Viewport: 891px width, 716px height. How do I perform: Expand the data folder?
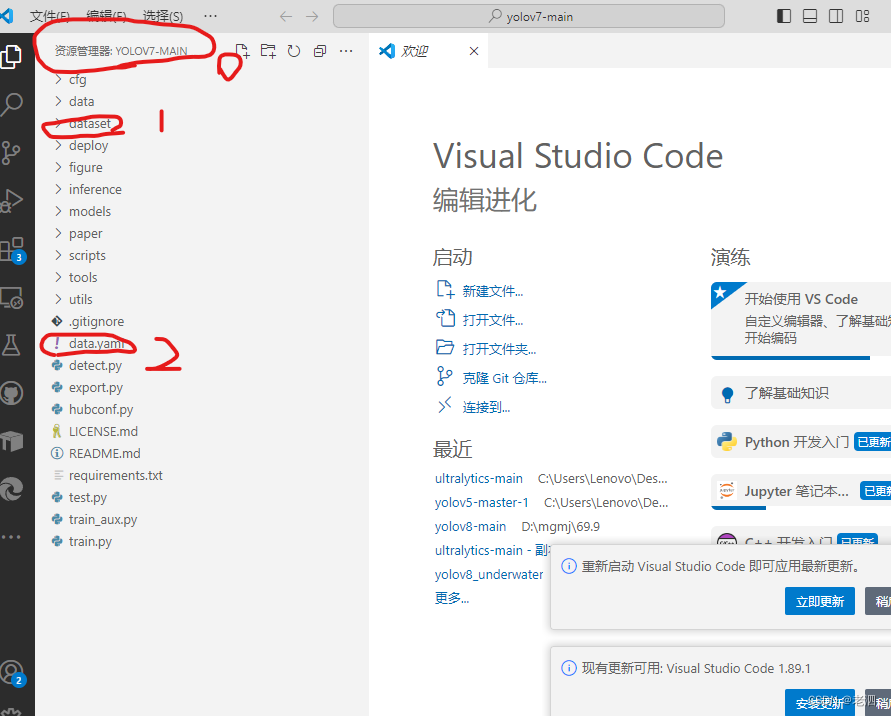pos(202,101)
